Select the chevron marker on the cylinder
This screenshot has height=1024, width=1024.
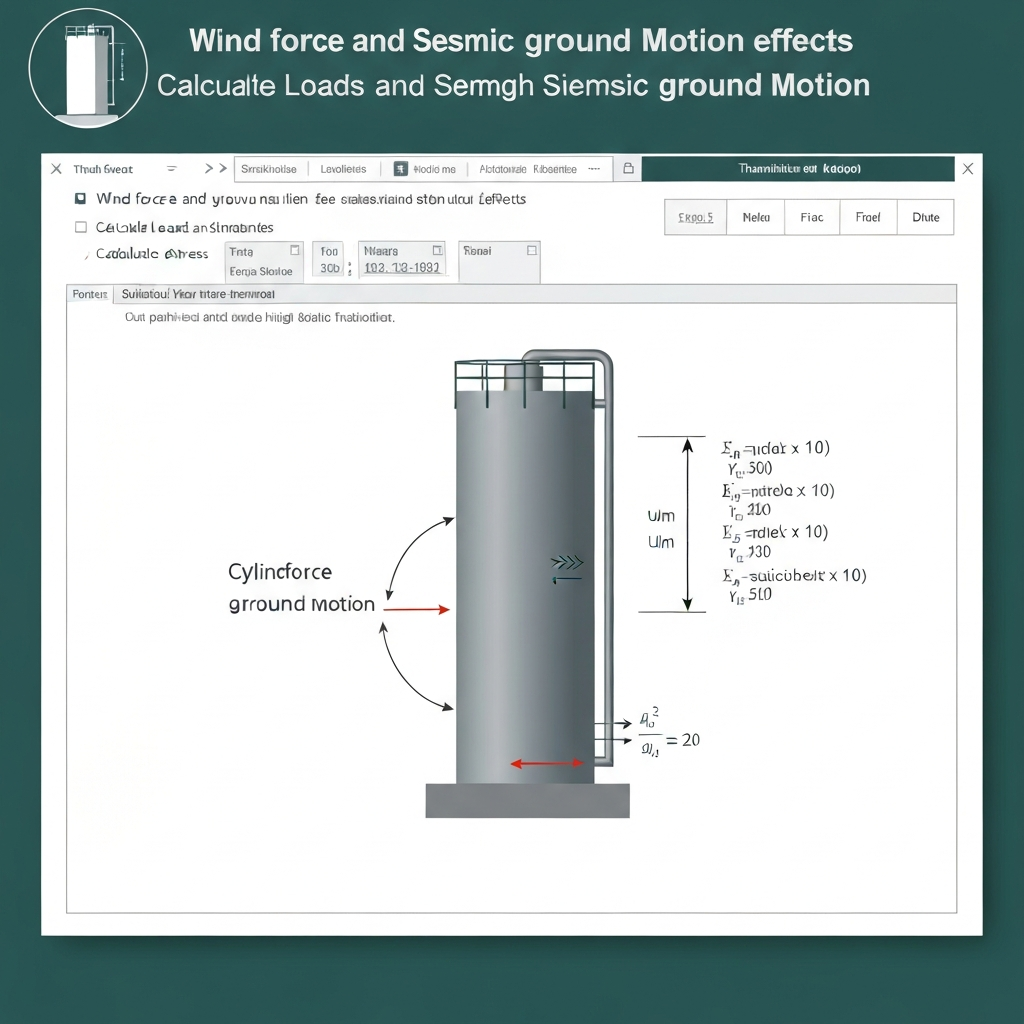click(568, 563)
